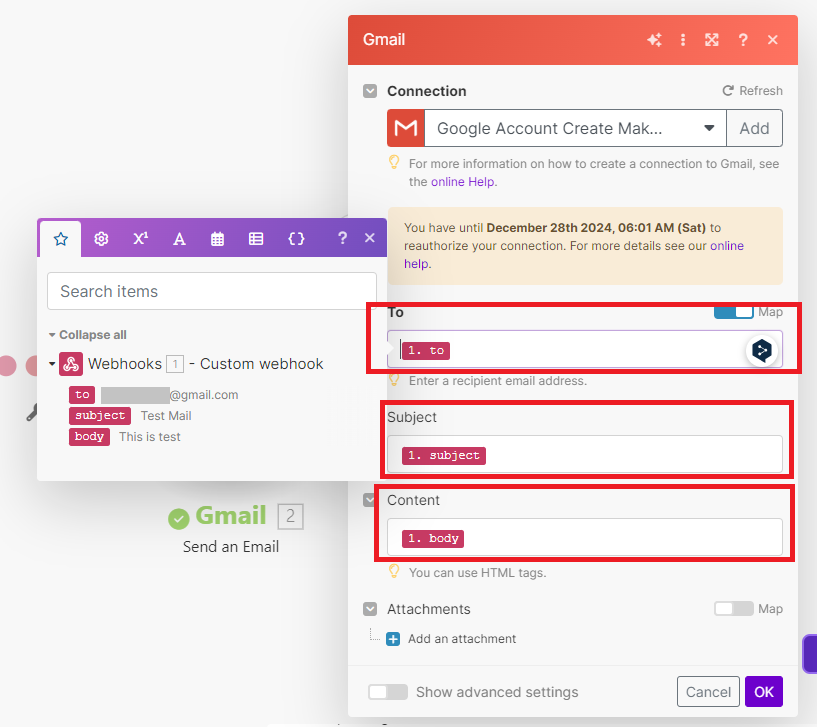Click the Cancel button
Viewport: 817px width, 727px height.
click(x=708, y=692)
